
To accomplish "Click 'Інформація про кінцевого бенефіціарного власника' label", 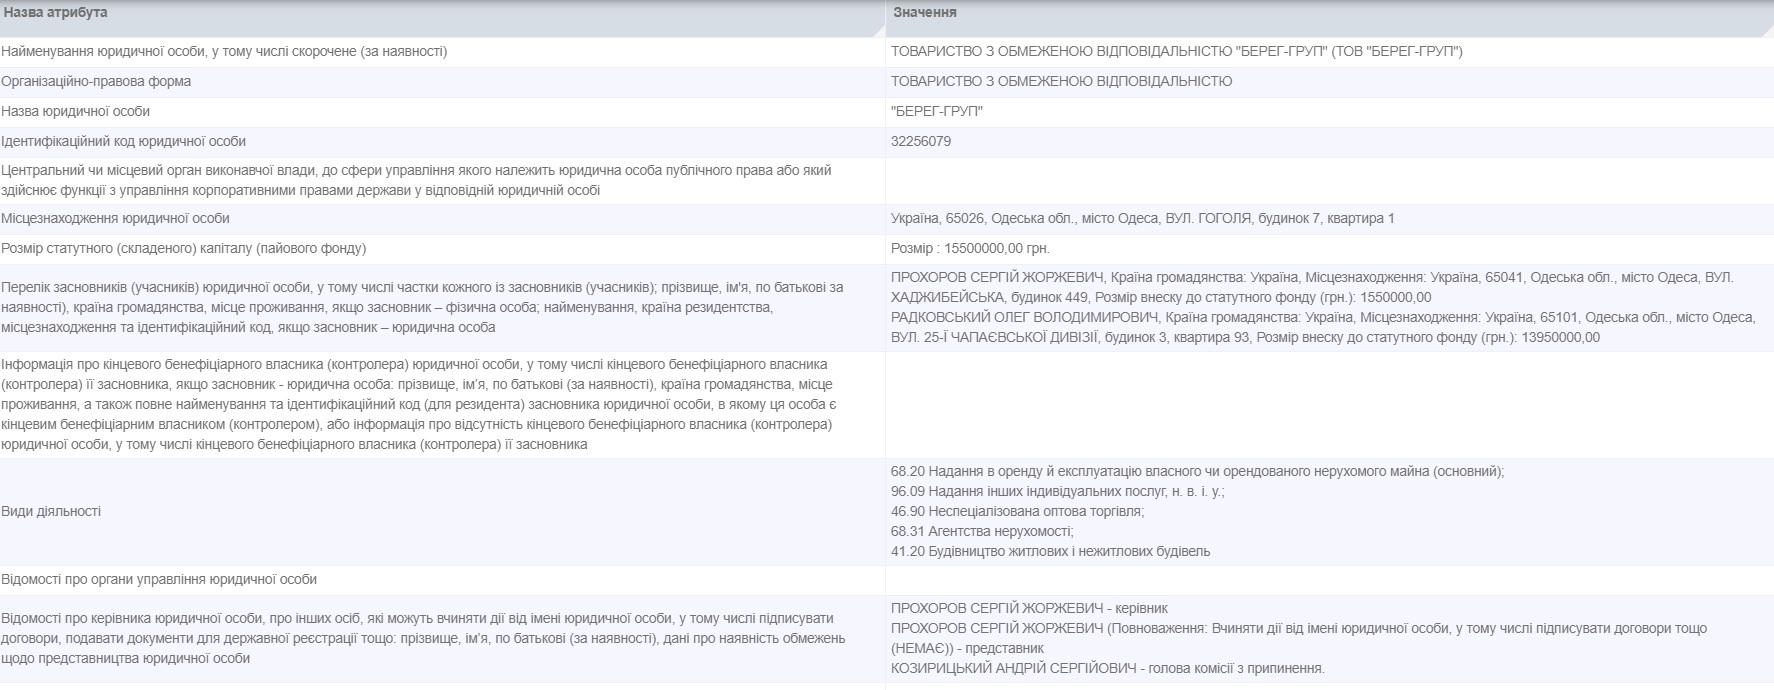I will coord(418,404).
